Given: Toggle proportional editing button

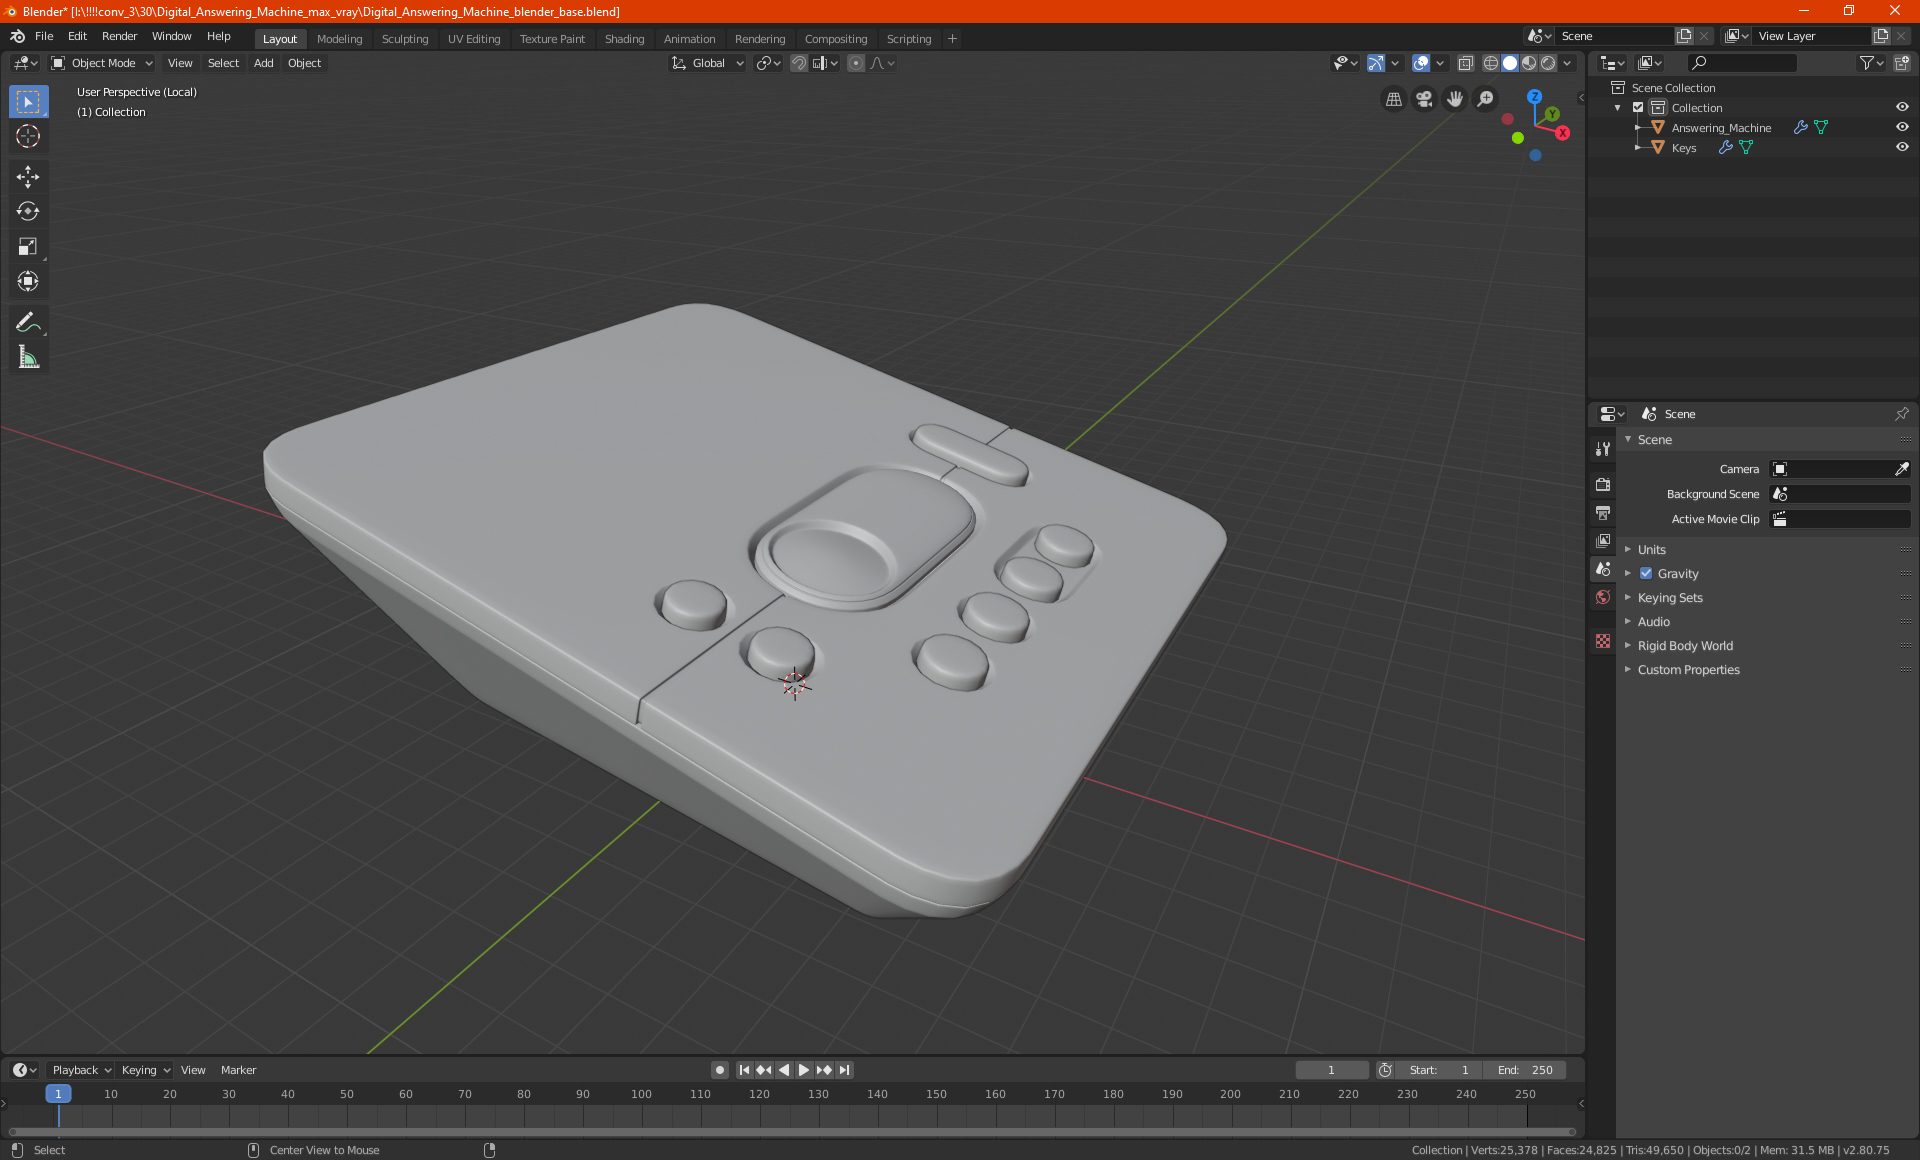Looking at the screenshot, I should [856, 63].
